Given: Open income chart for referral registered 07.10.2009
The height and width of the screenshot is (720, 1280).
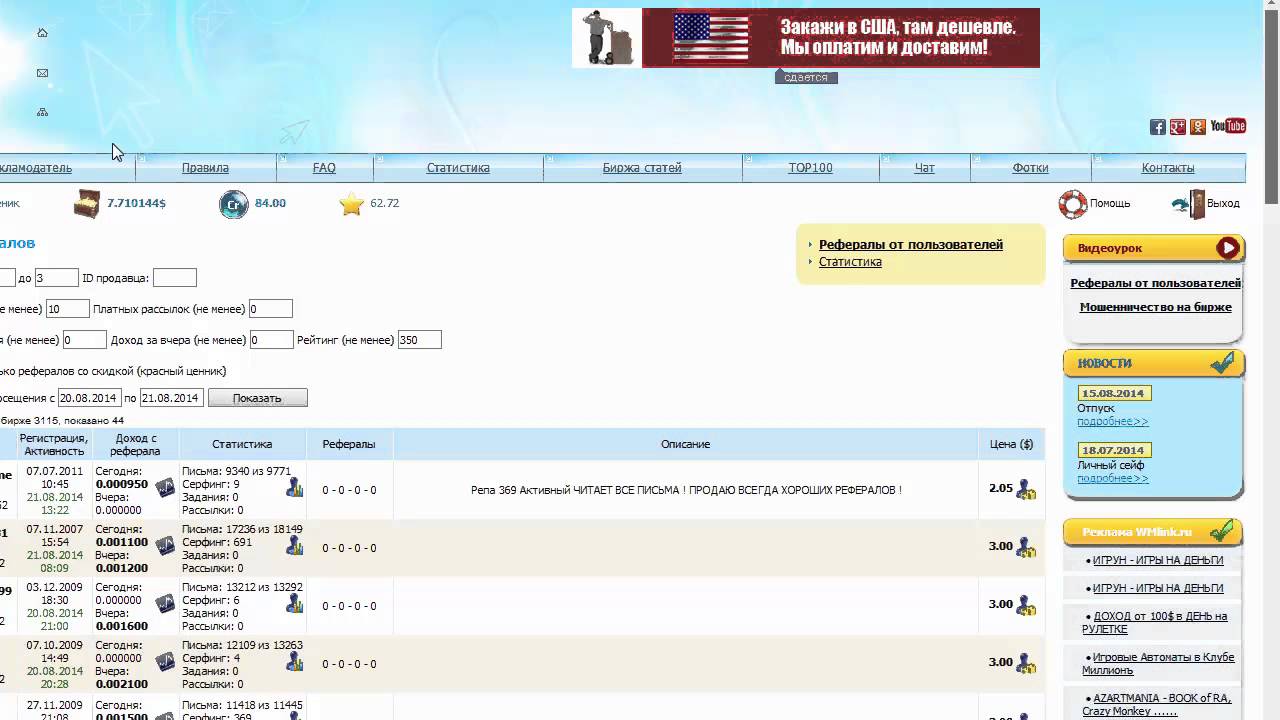Looking at the screenshot, I should [x=165, y=662].
